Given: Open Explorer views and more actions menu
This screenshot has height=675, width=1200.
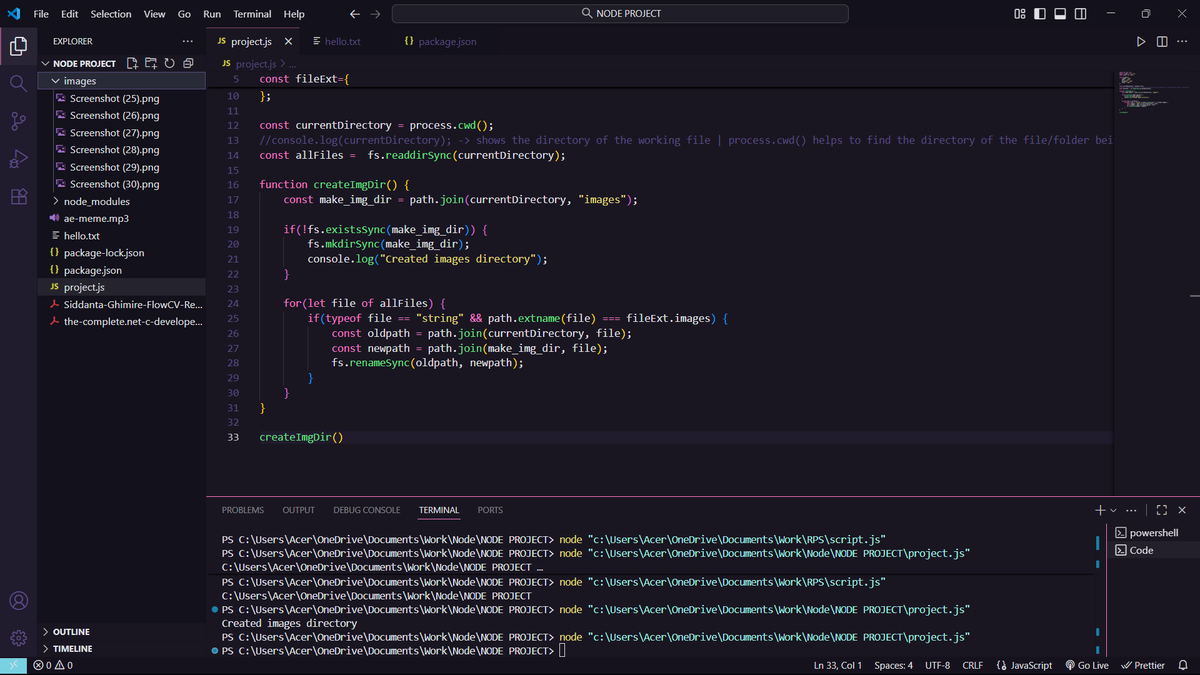Looking at the screenshot, I should tap(188, 41).
